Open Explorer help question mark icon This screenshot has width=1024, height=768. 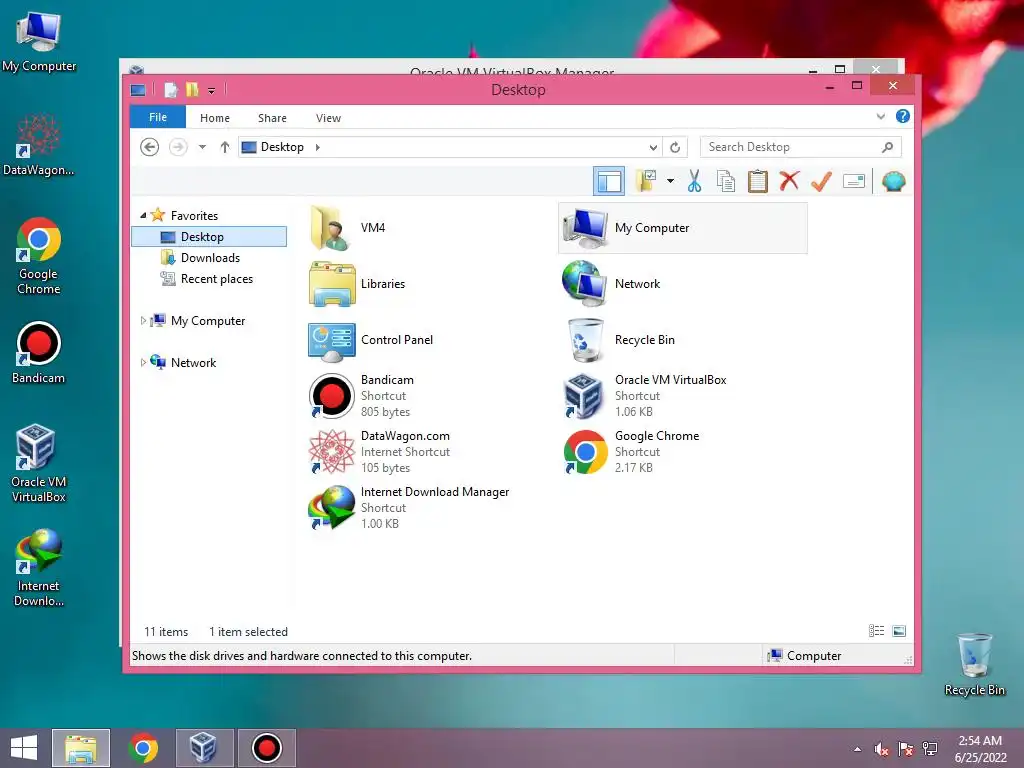903,116
